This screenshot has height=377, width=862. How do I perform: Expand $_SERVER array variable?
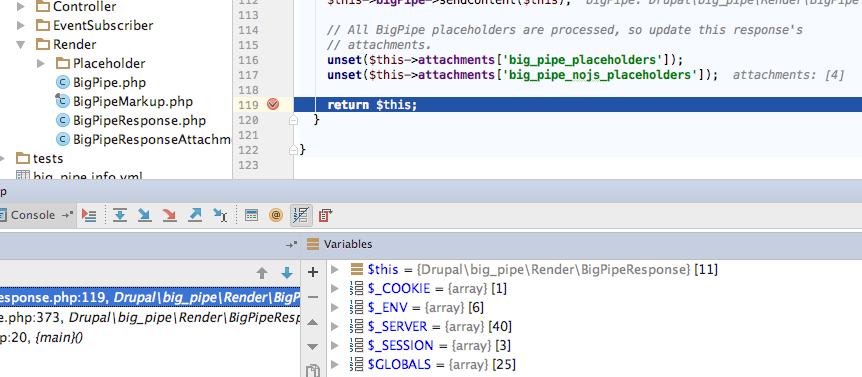pyautogui.click(x=334, y=326)
